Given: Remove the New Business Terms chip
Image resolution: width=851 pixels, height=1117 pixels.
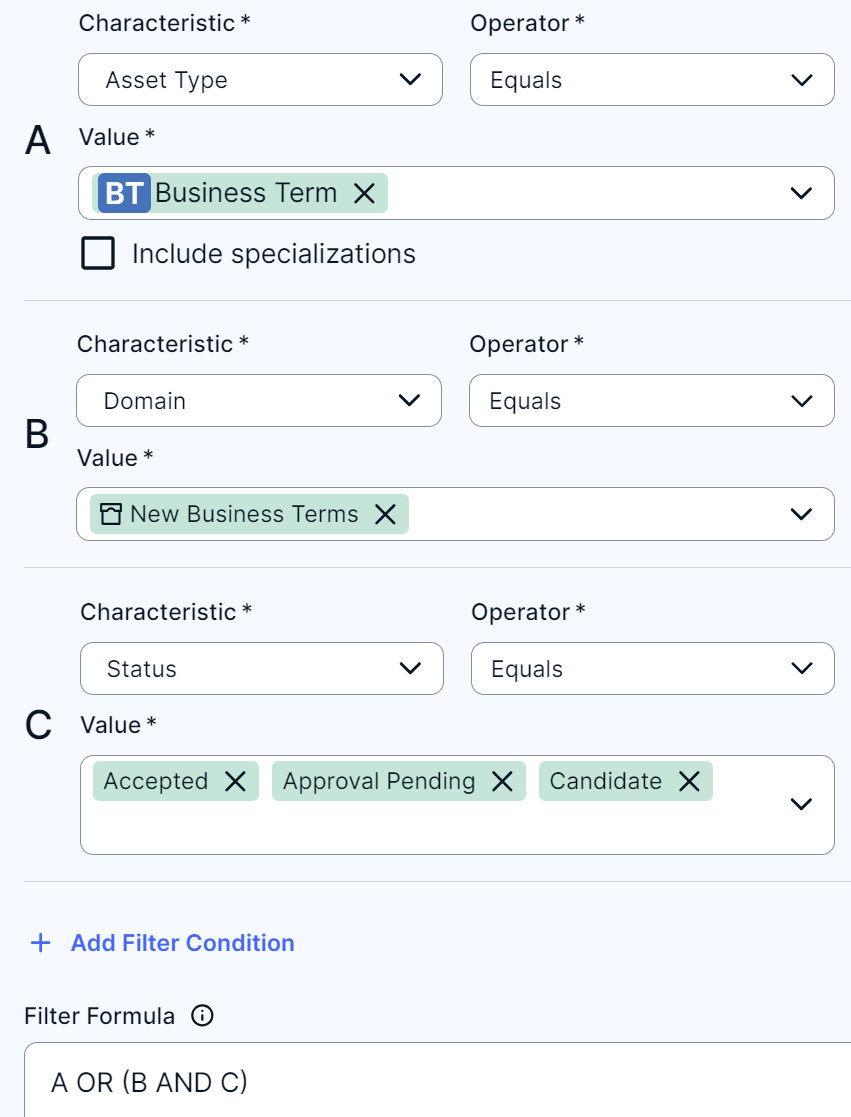Looking at the screenshot, I should click(385, 514).
